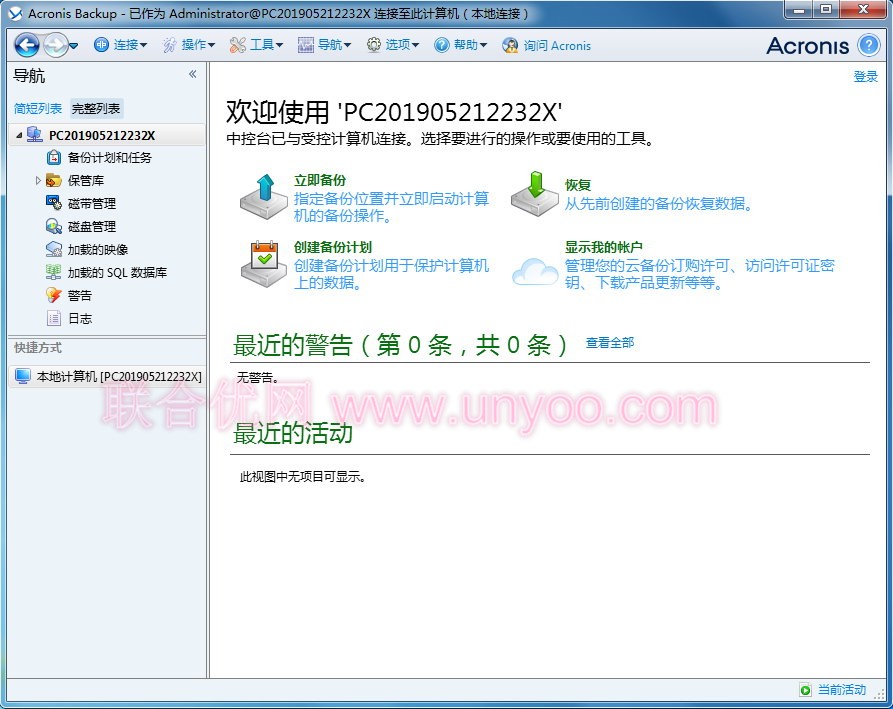Select 加载的 SQL 数据库 label
The height and width of the screenshot is (709, 893).
[117, 272]
